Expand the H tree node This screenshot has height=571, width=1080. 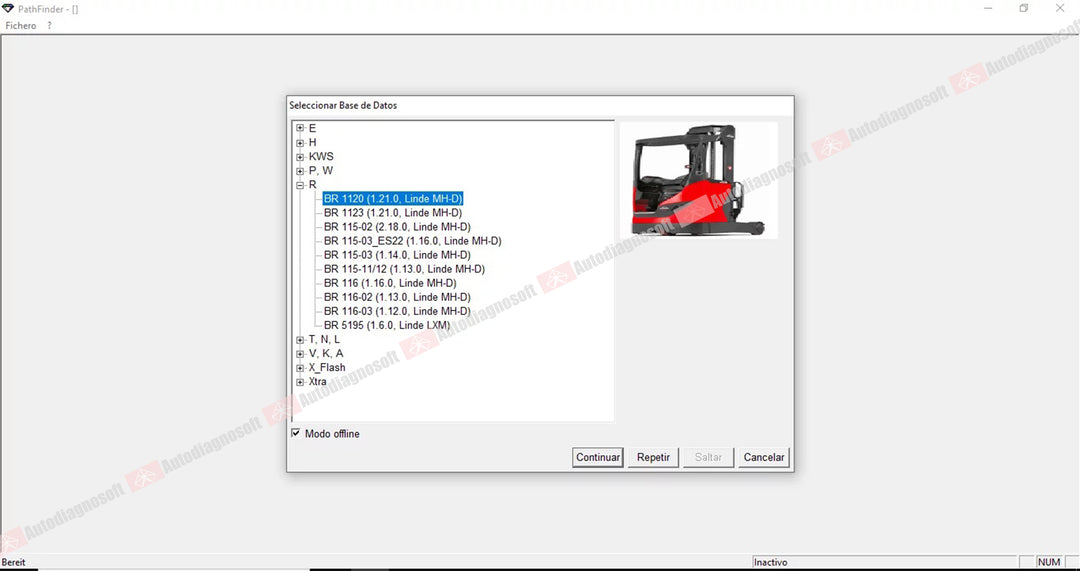pyautogui.click(x=300, y=143)
